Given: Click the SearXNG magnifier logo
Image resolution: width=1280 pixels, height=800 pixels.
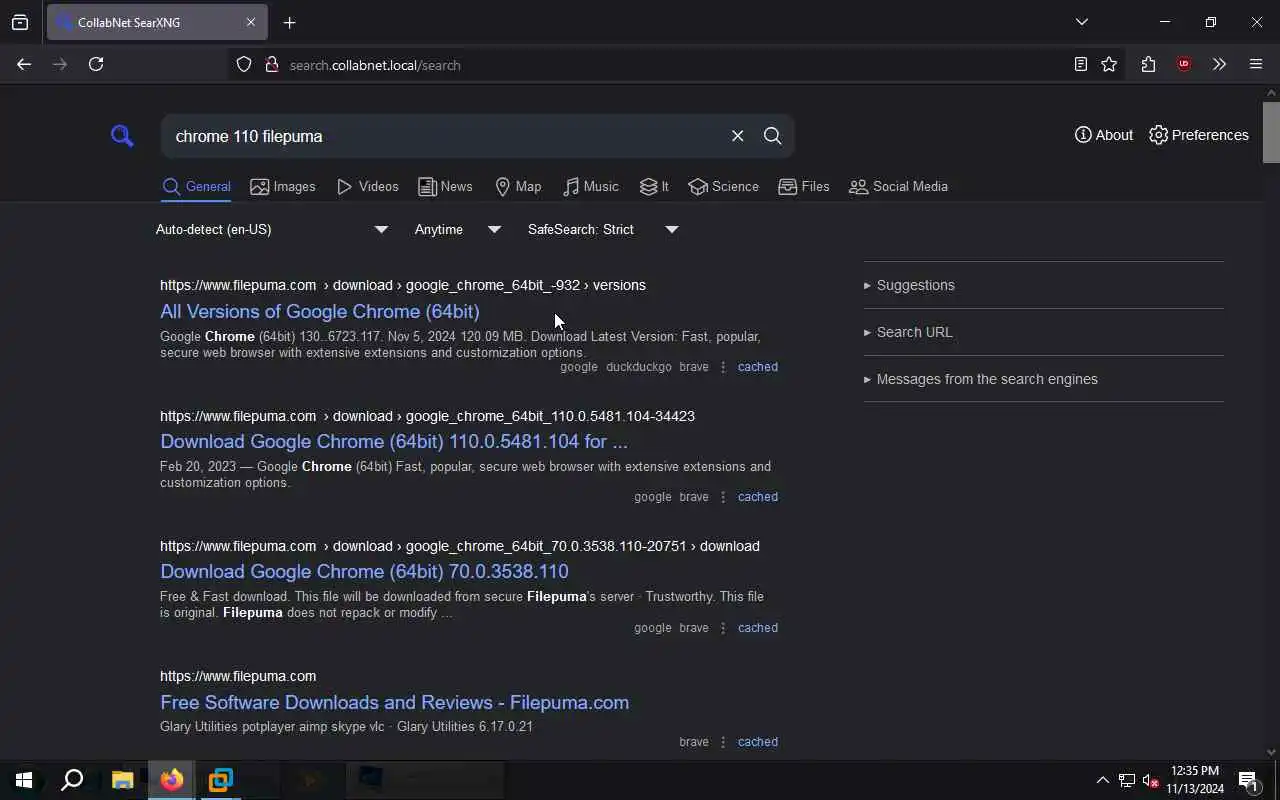Looking at the screenshot, I should [122, 135].
